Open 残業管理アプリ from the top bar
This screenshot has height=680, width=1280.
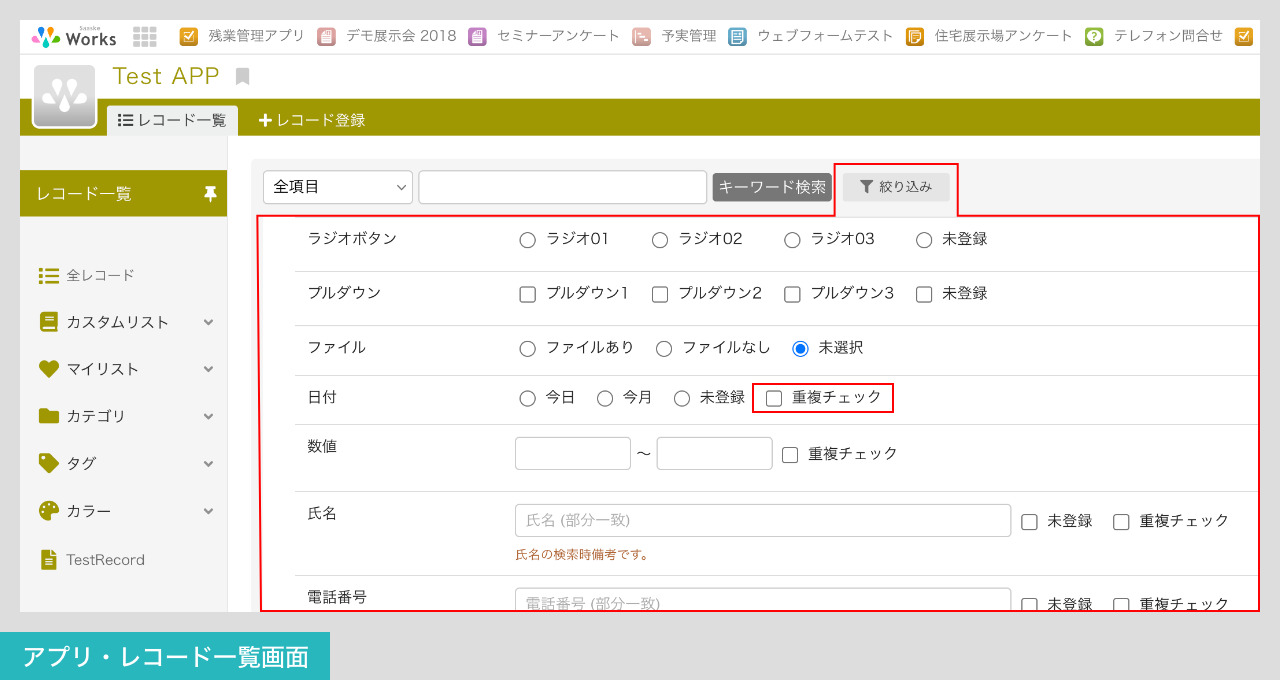tap(256, 36)
